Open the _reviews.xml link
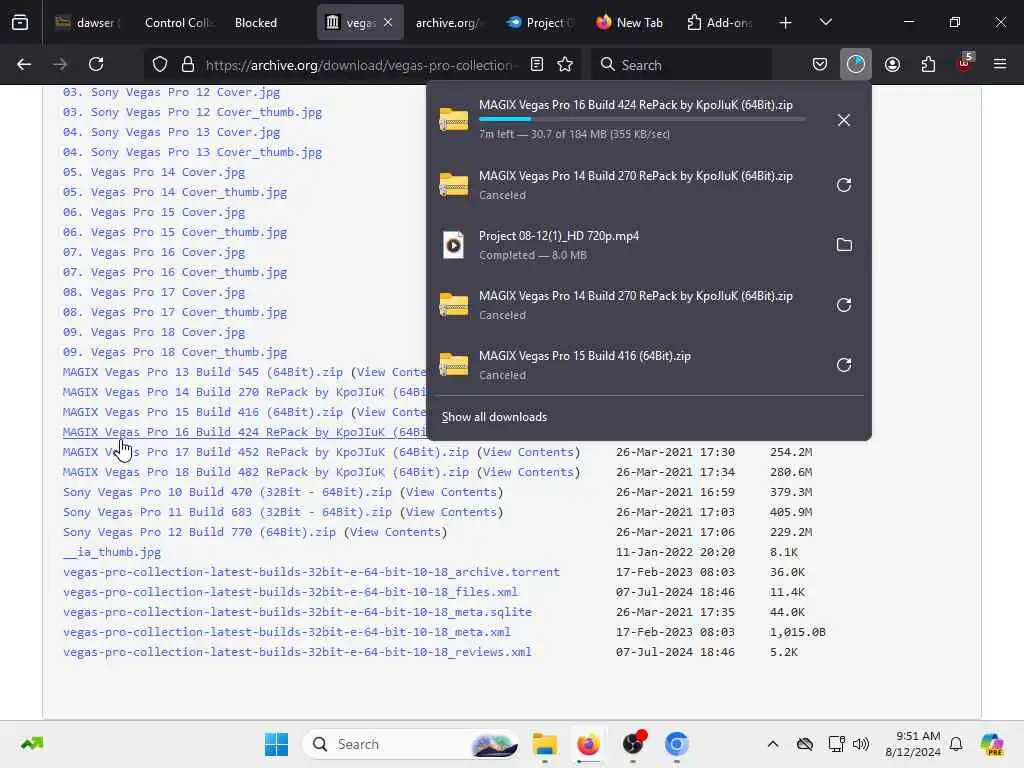1024x768 pixels. (297, 652)
